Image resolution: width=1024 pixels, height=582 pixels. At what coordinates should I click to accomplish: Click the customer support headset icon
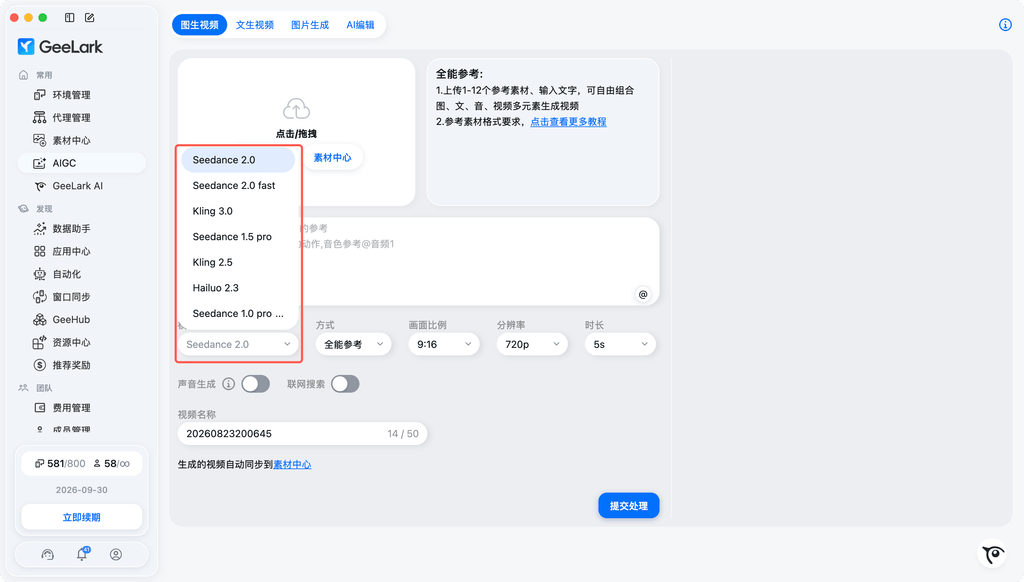coord(48,555)
